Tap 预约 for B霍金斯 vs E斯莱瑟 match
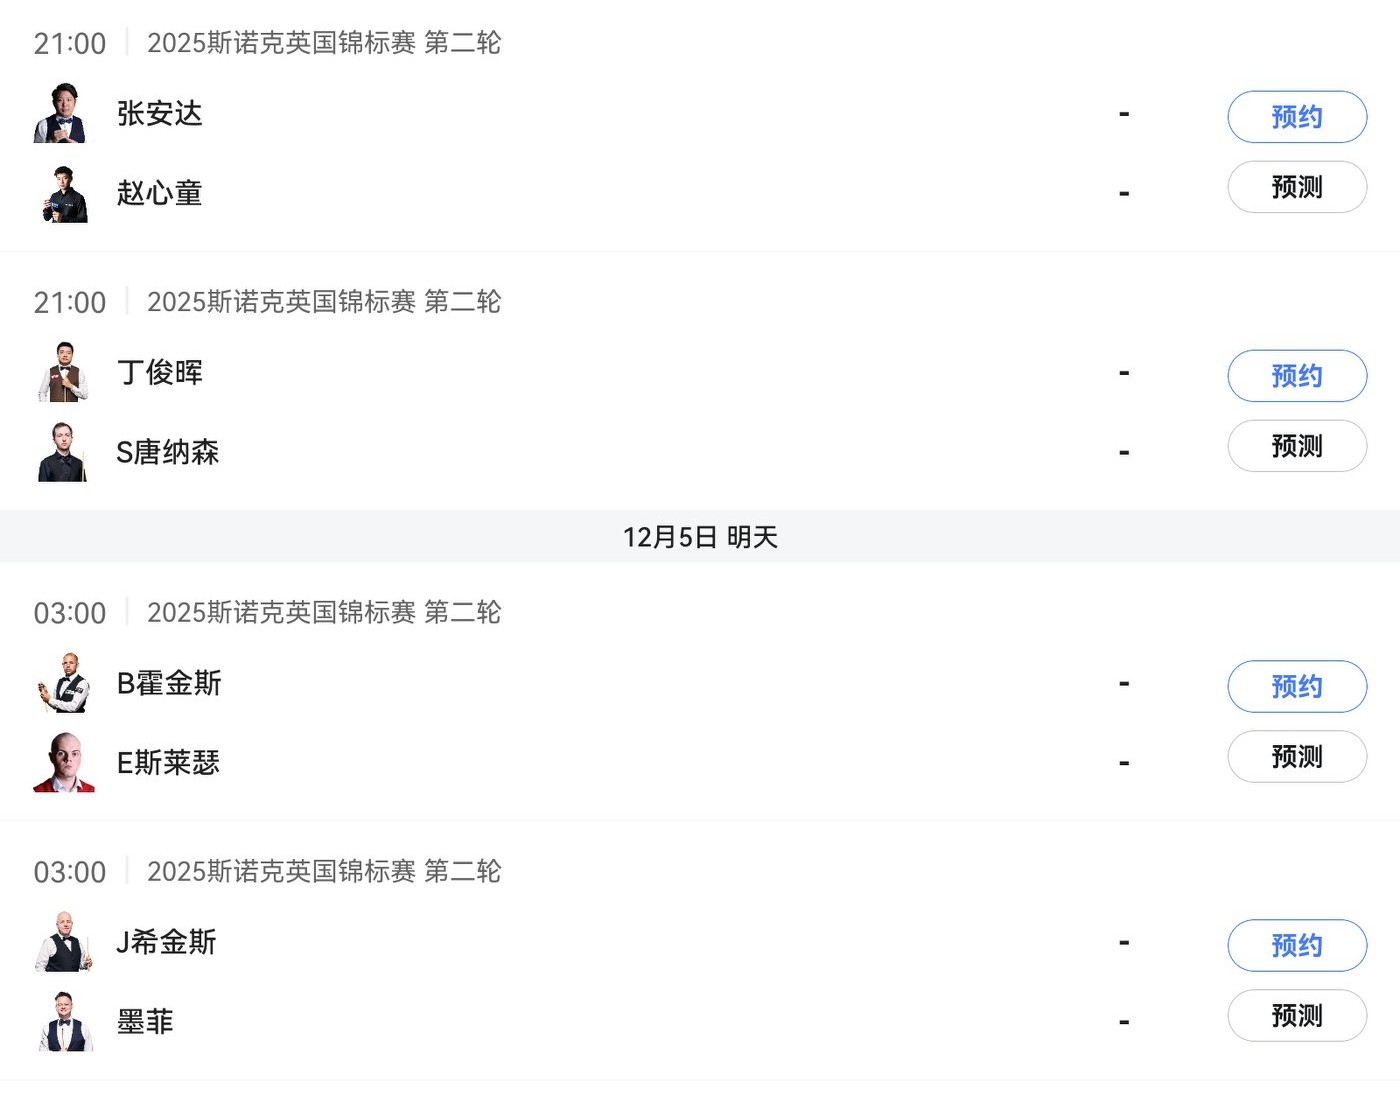This screenshot has width=1400, height=1093. pos(1296,687)
